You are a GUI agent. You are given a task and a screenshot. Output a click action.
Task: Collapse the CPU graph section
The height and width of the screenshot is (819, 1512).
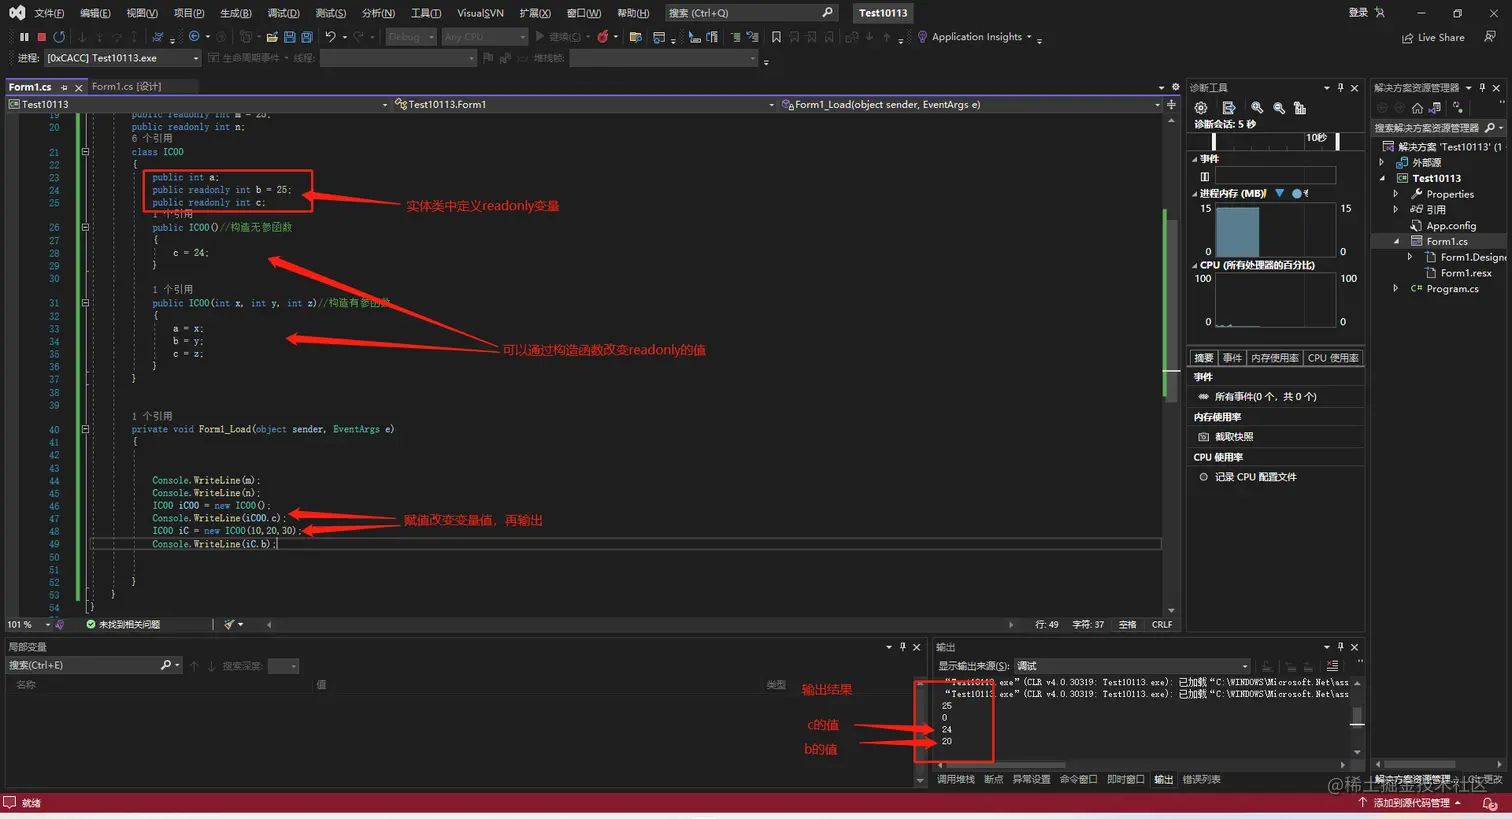pyautogui.click(x=1194, y=266)
